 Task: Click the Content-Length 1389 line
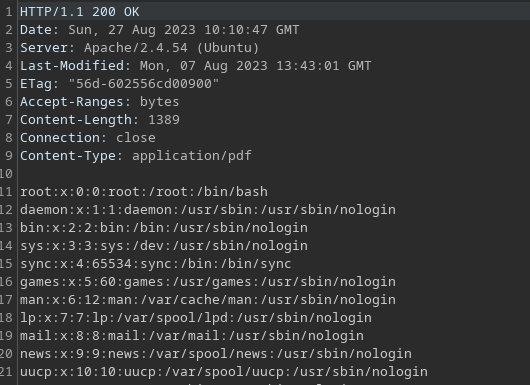(100, 120)
